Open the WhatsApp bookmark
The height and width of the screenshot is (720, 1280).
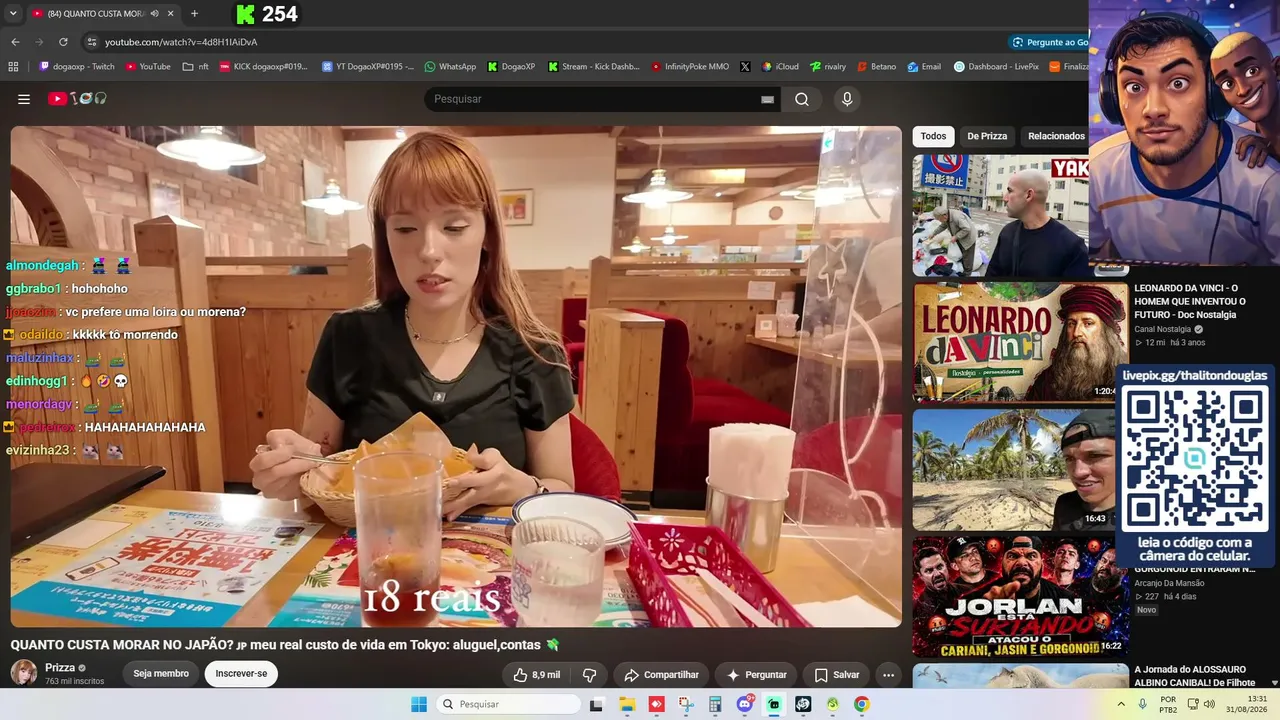450,67
